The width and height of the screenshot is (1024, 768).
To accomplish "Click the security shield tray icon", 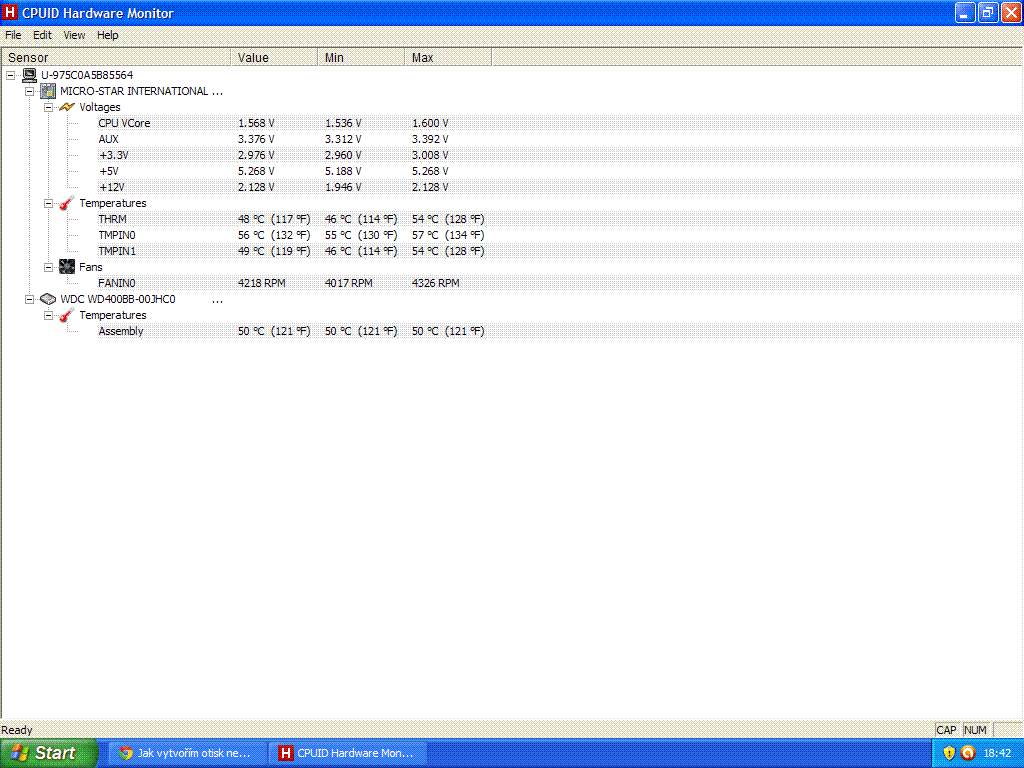I will [949, 753].
